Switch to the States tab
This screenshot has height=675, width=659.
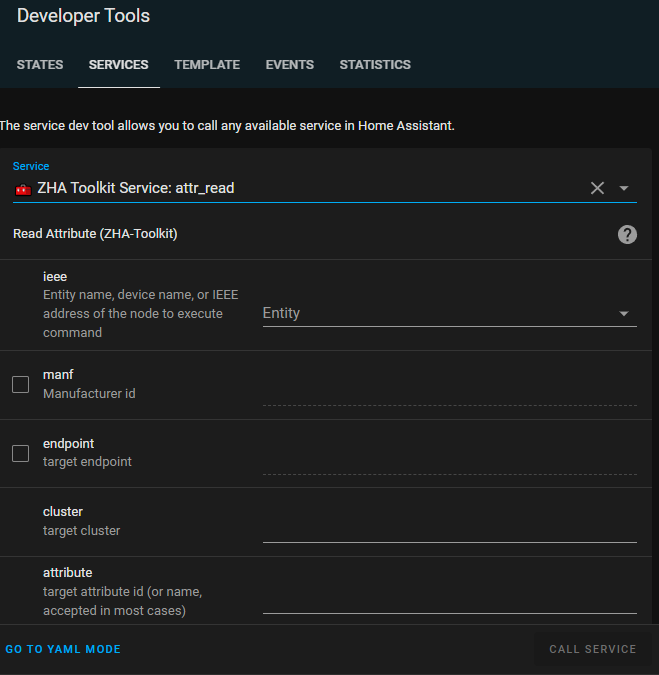pos(40,65)
